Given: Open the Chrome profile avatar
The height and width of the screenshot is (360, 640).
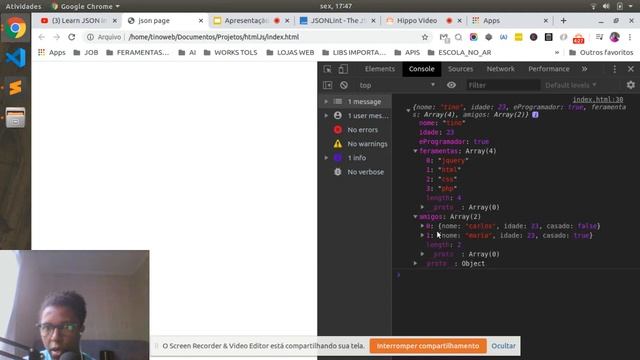Looking at the screenshot, I should (615, 37).
